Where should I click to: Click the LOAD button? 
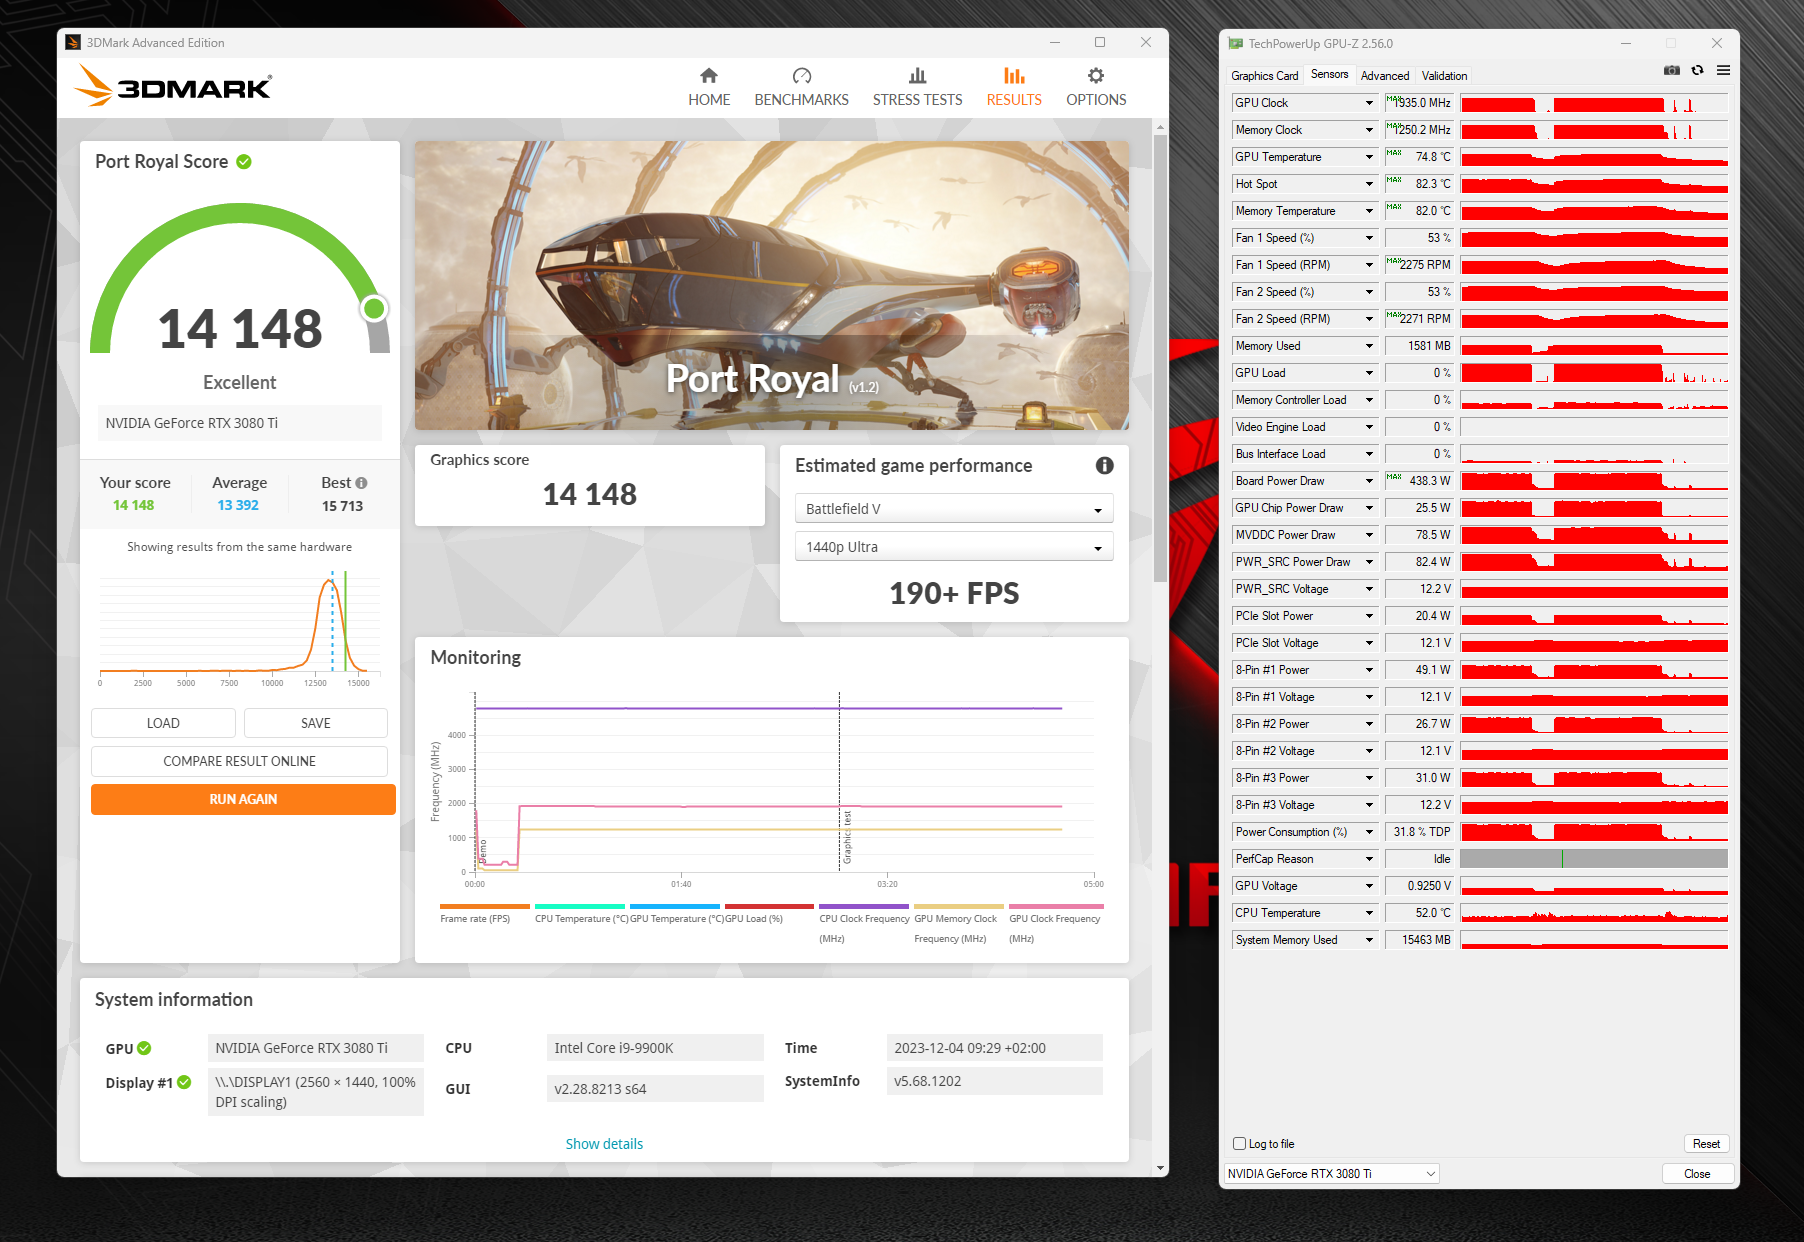(x=163, y=723)
